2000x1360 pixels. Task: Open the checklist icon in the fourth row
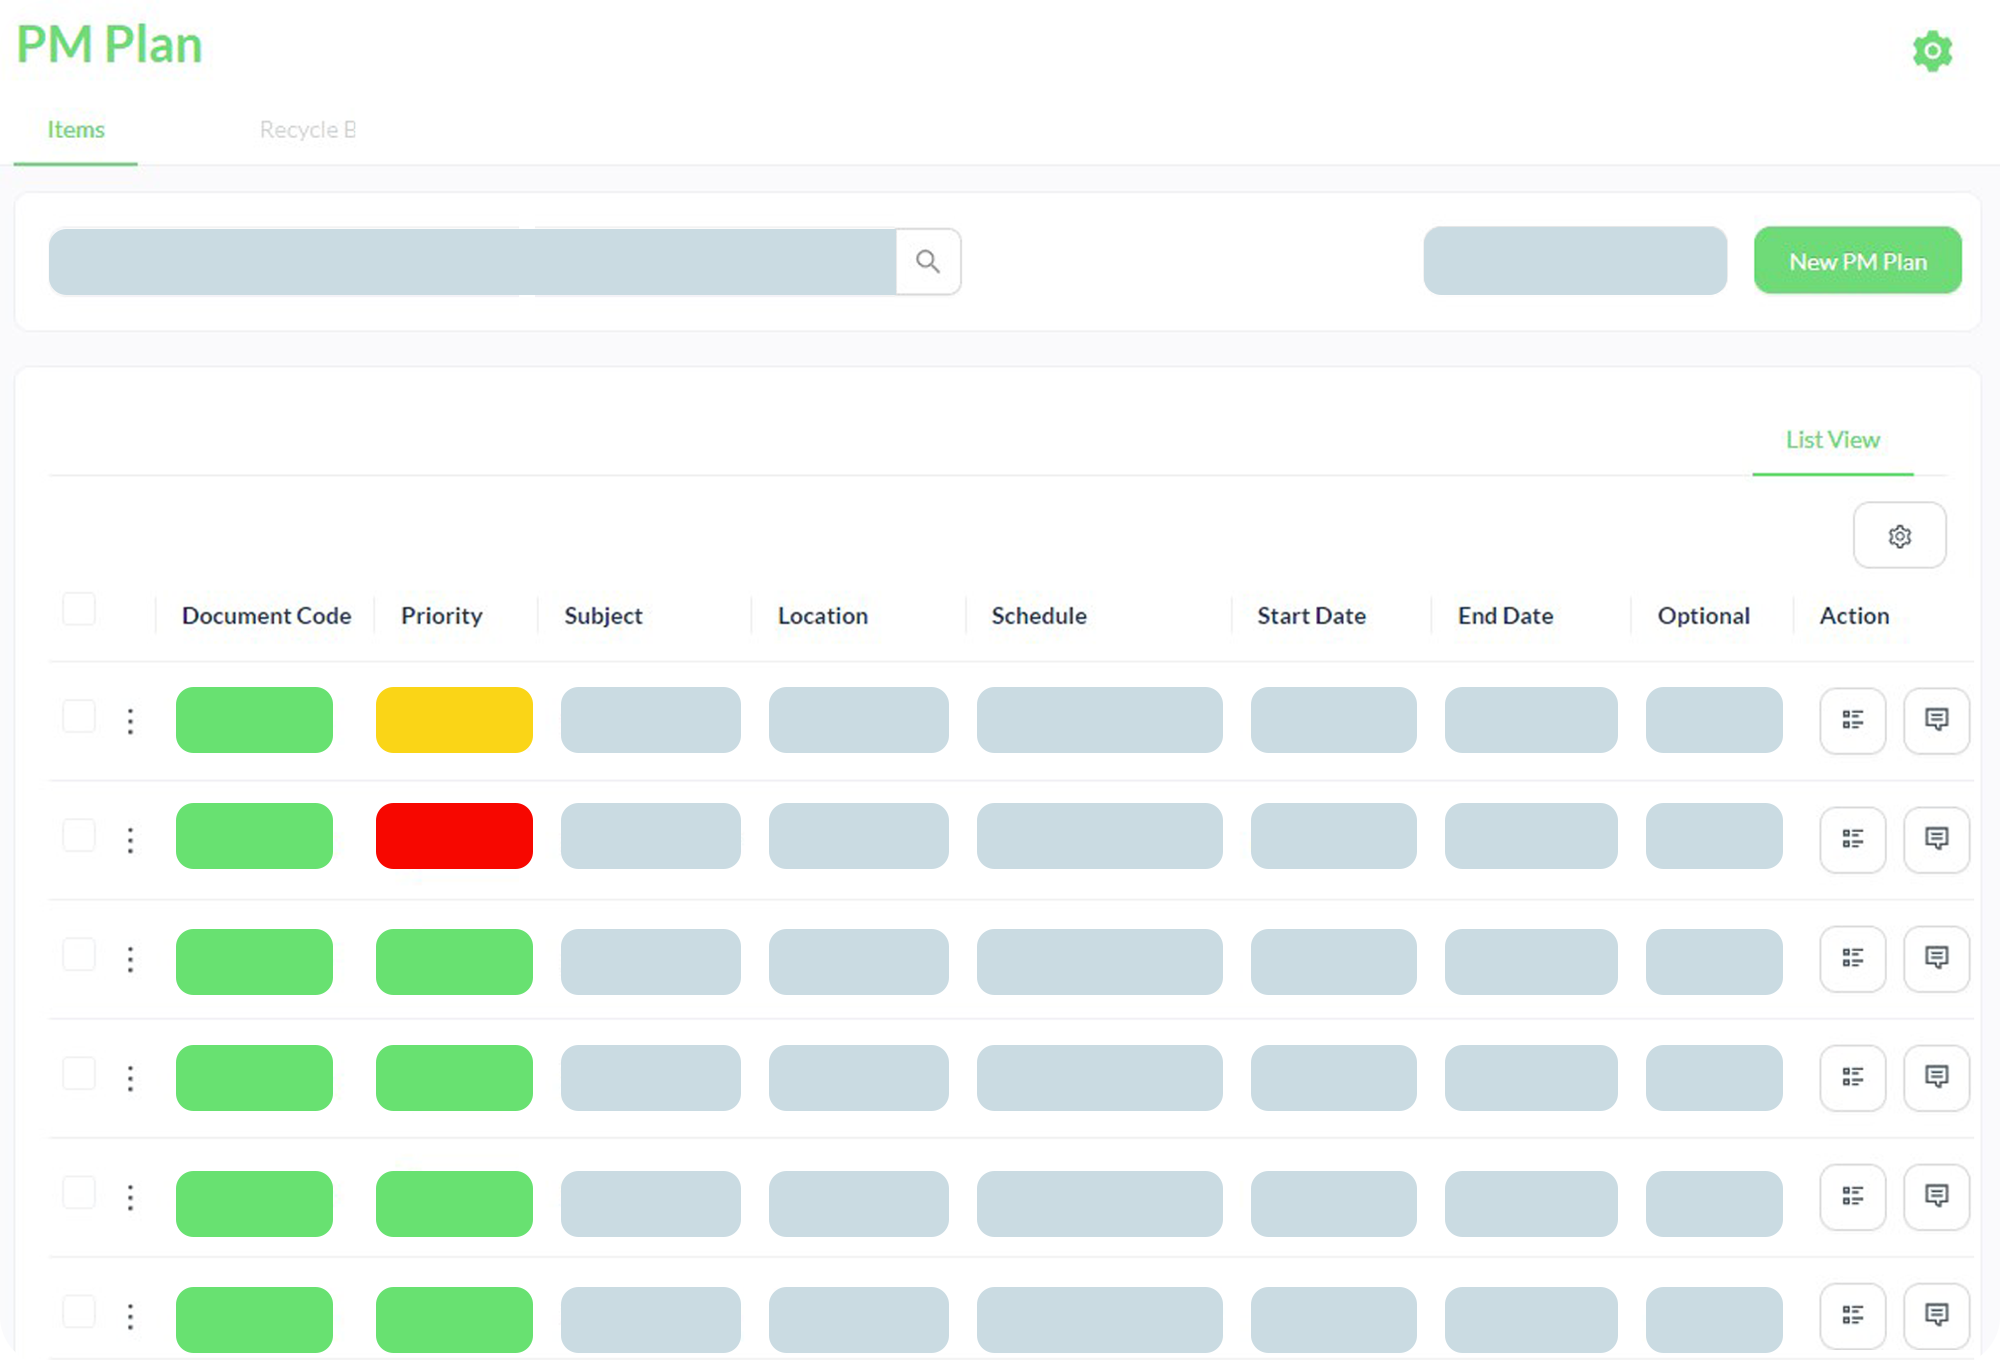[x=1852, y=1077]
